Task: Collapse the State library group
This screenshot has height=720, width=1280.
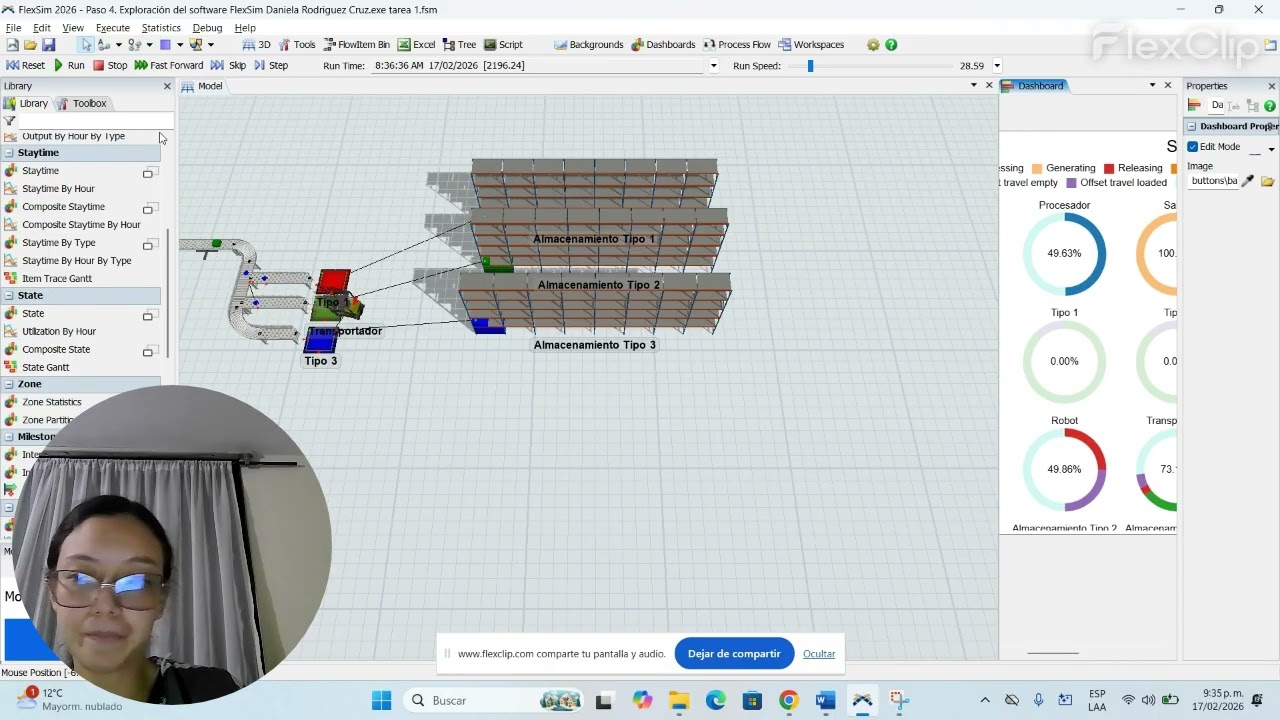Action: tap(9, 296)
